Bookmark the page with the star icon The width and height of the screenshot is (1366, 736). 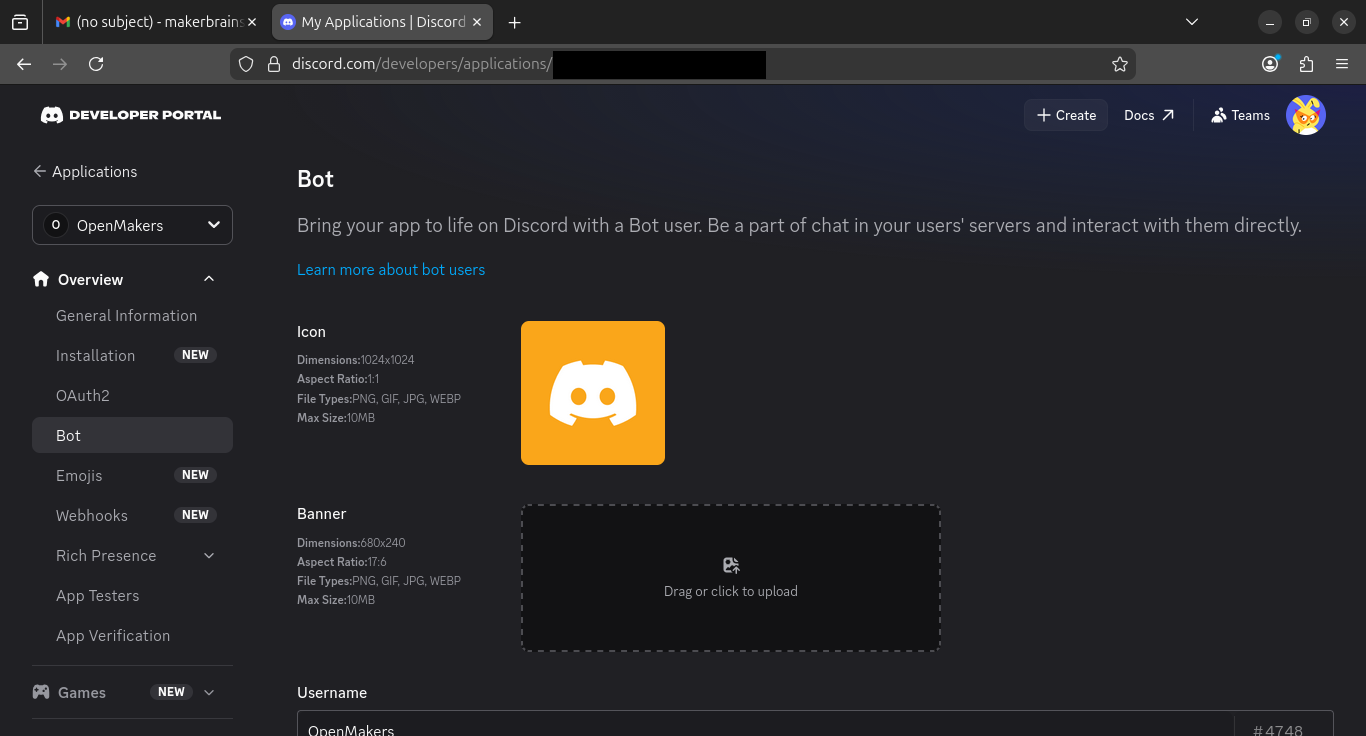click(x=1119, y=63)
